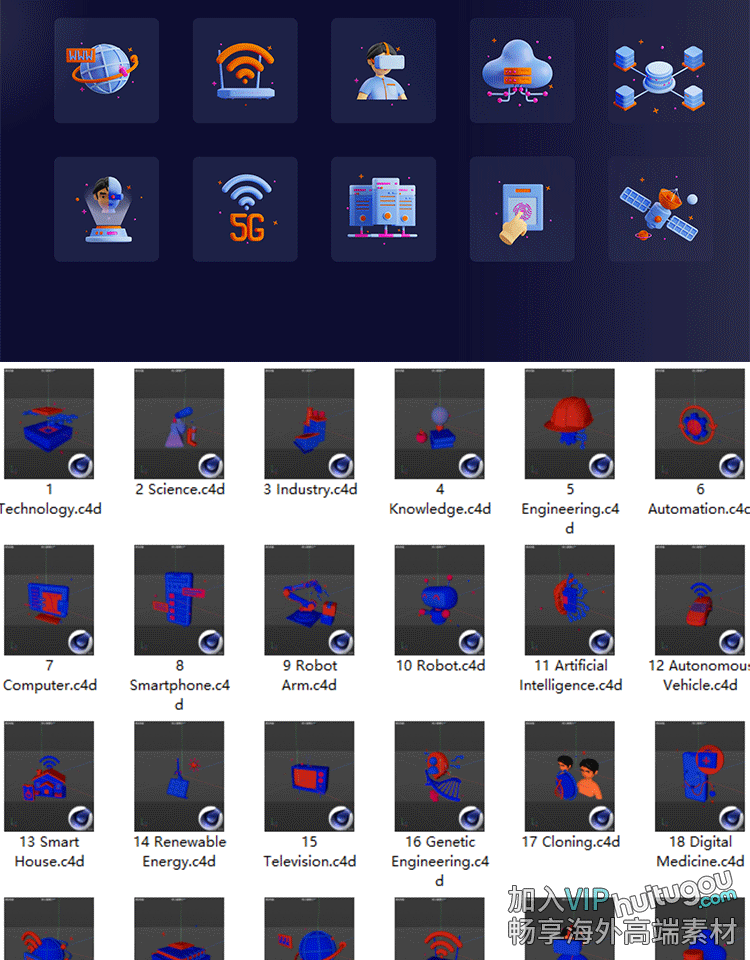Select the orange WiFi router icon
Viewport: 750px width, 960px height.
[245, 70]
